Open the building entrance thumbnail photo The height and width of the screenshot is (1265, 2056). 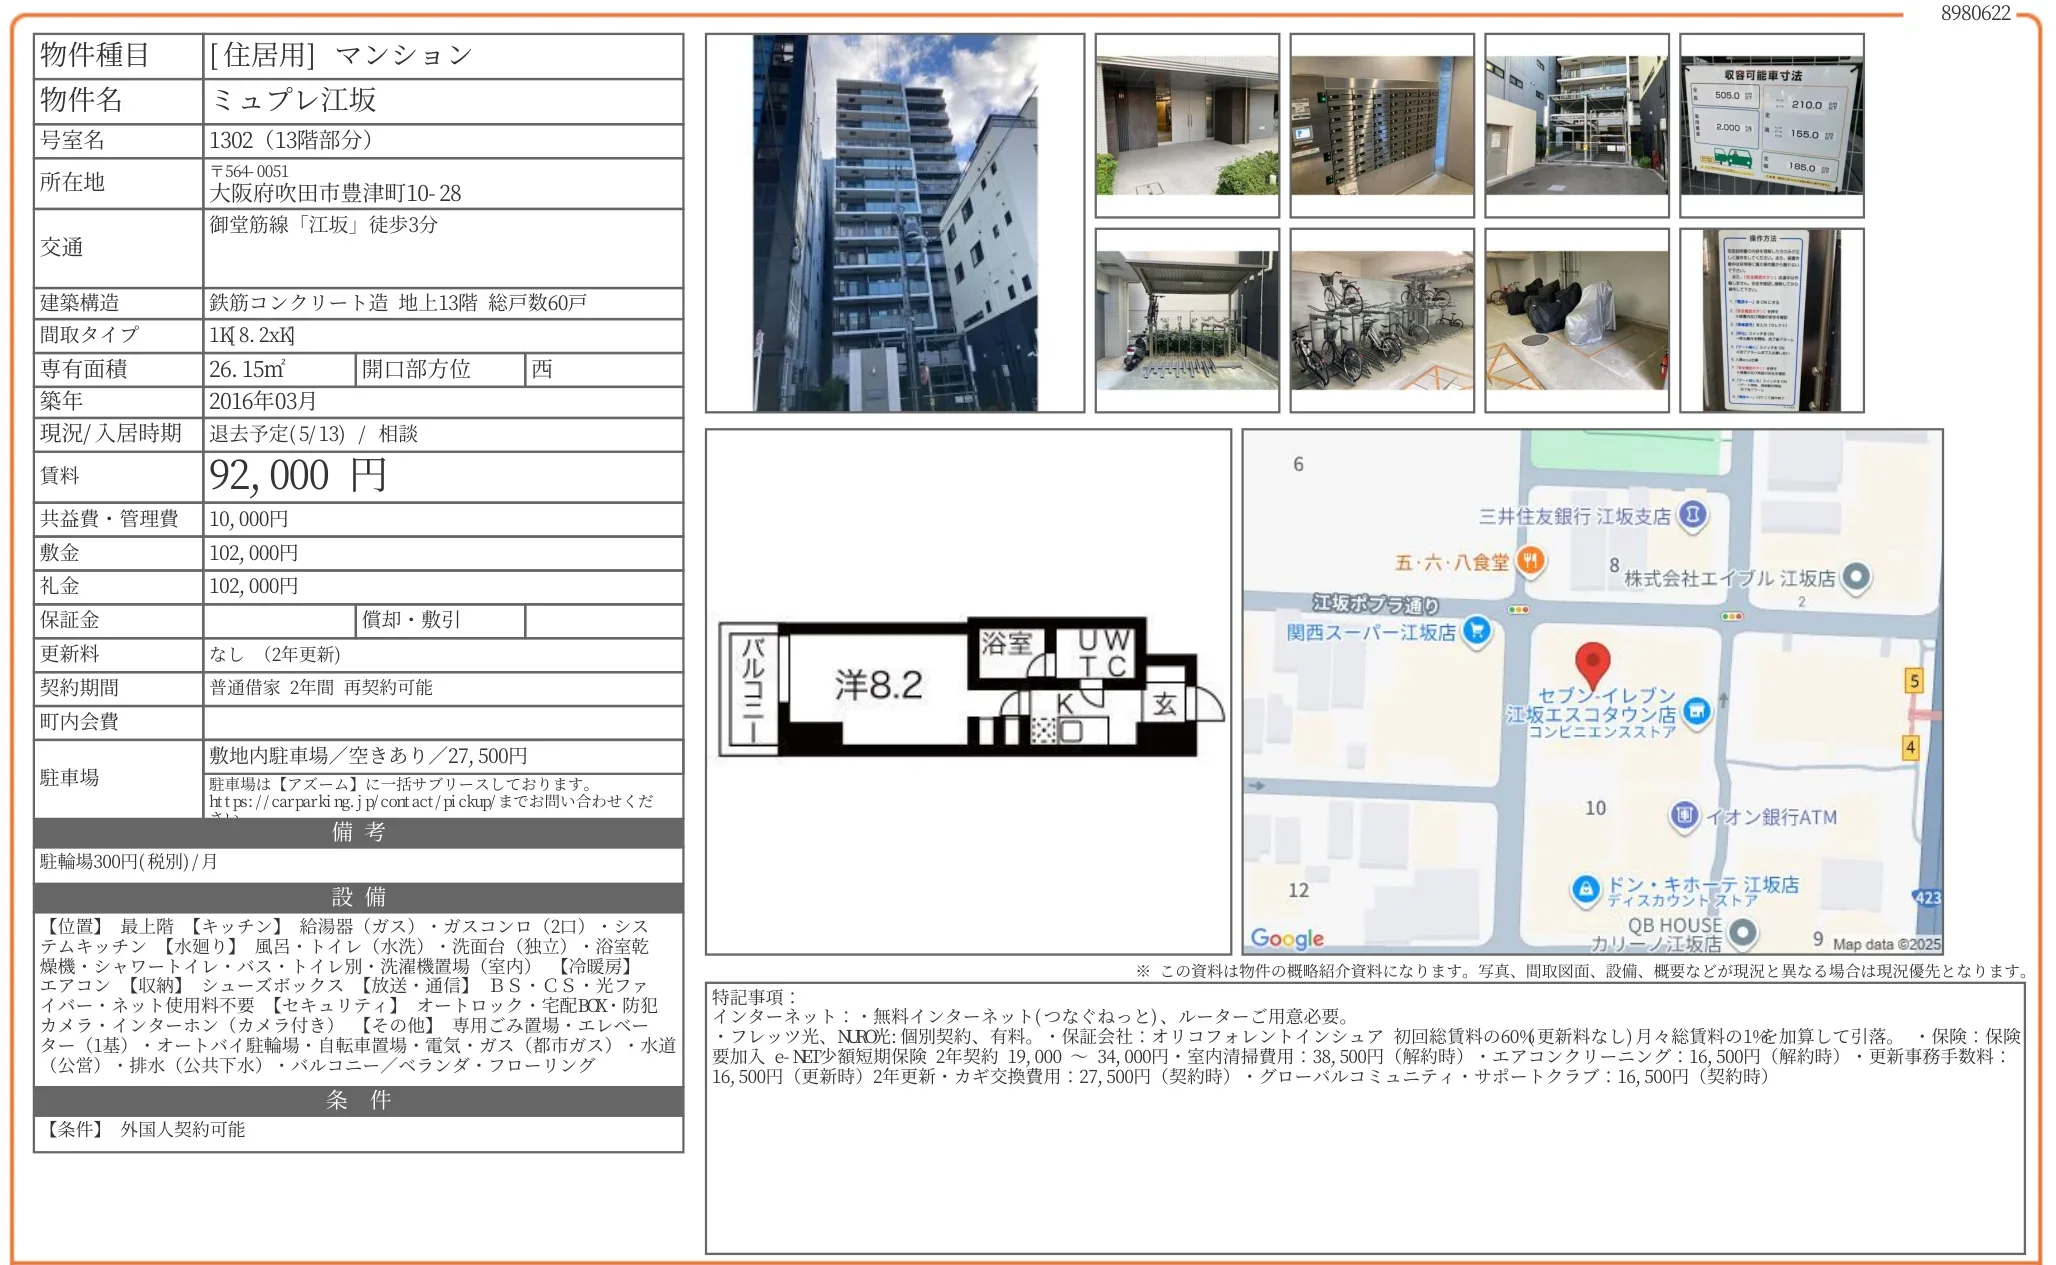pos(1187,126)
